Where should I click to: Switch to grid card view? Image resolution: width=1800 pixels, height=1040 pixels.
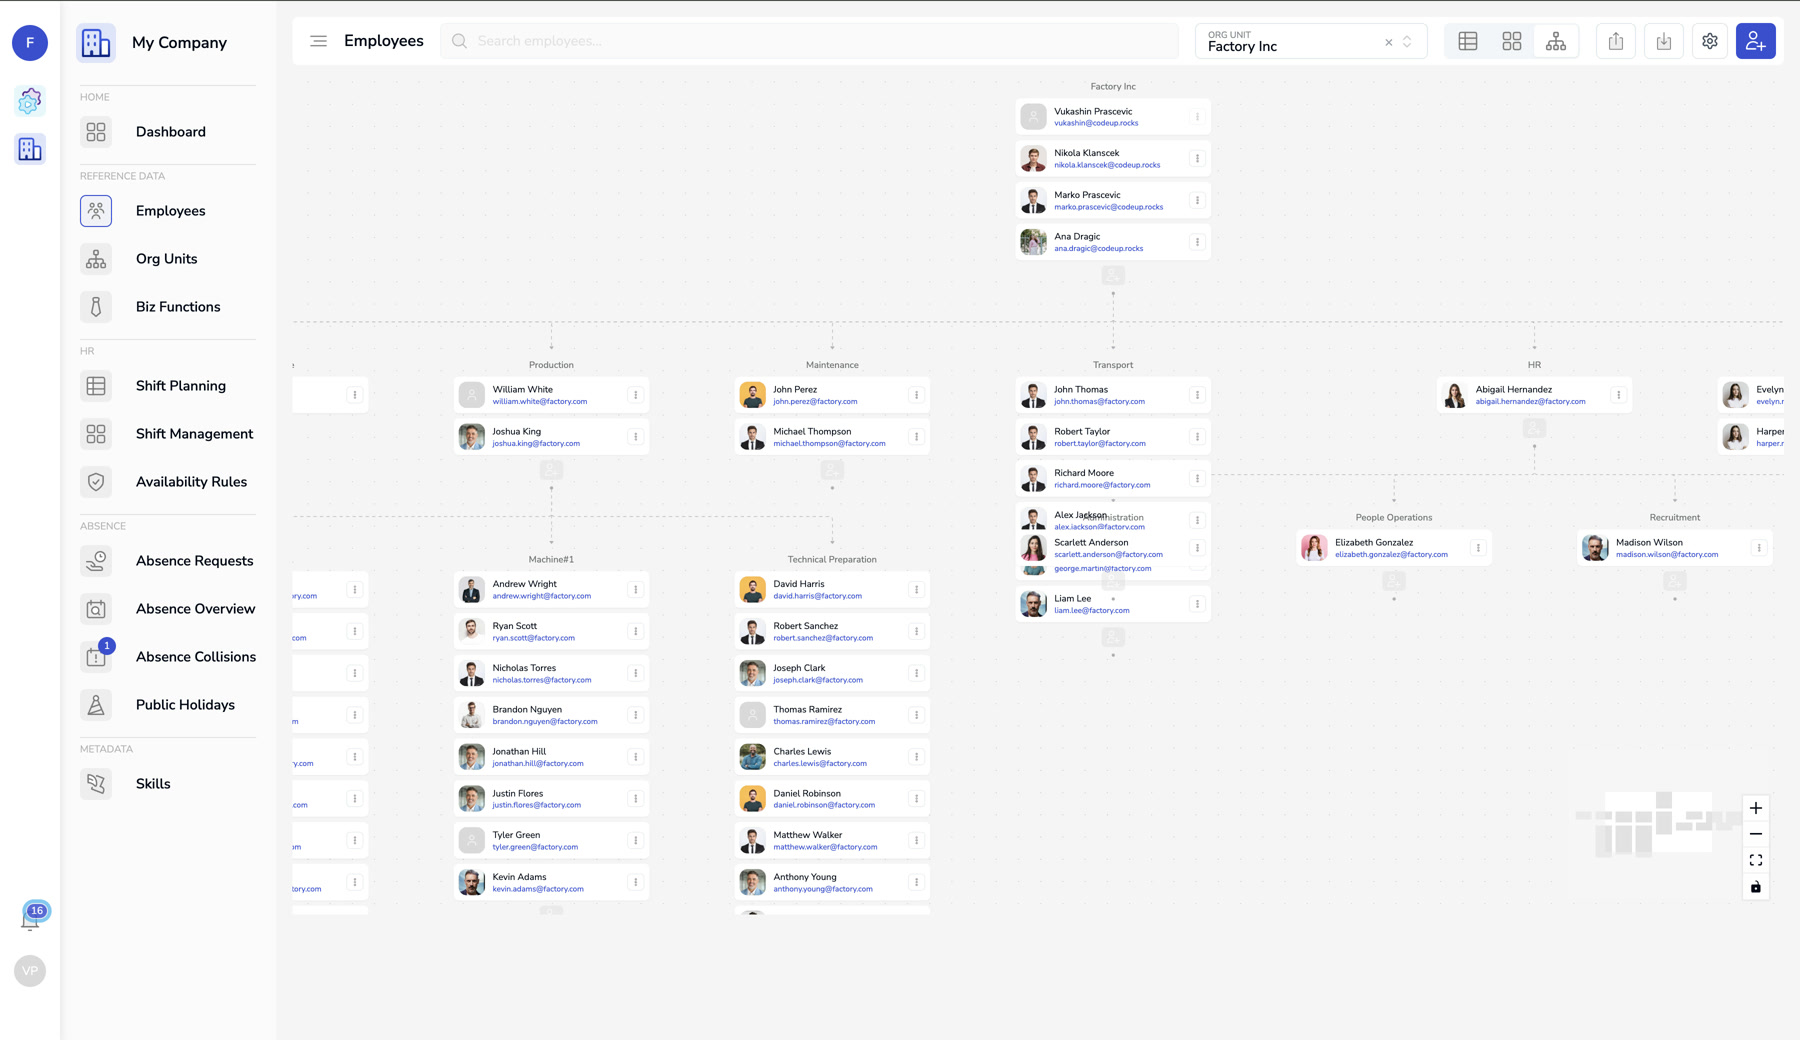pos(1512,41)
